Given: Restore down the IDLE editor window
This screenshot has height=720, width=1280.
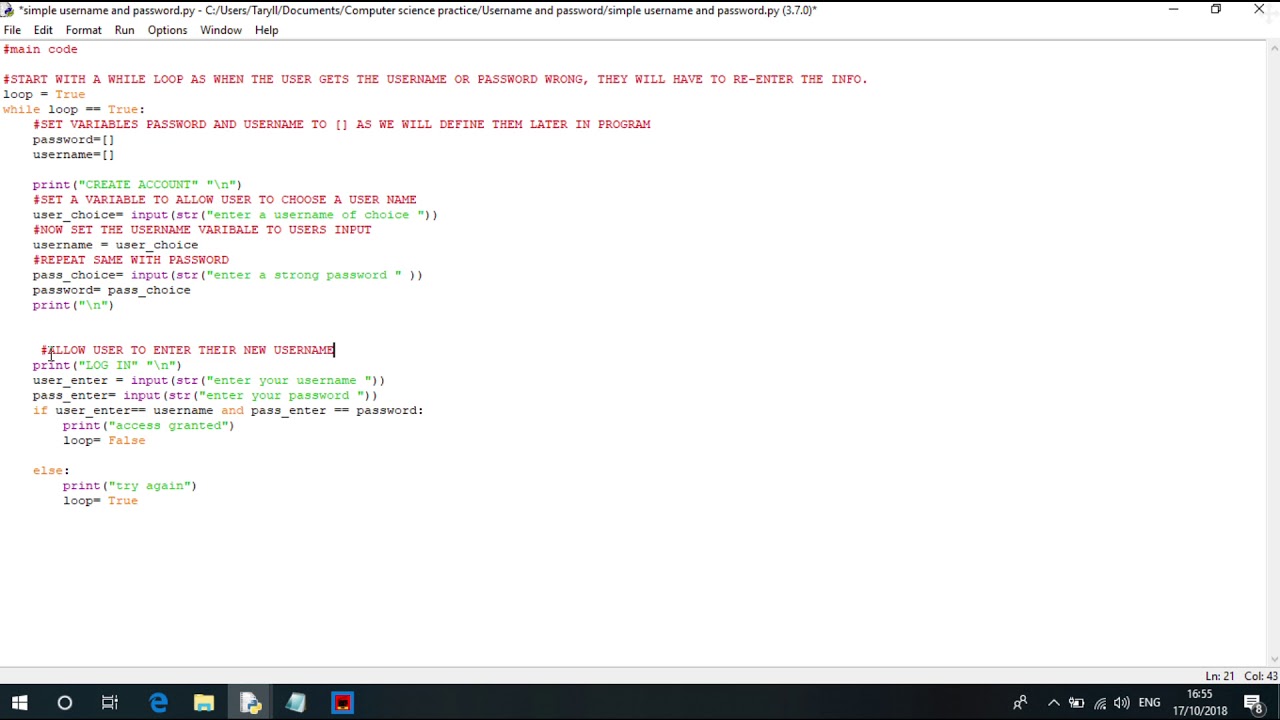Looking at the screenshot, I should (x=1216, y=10).
